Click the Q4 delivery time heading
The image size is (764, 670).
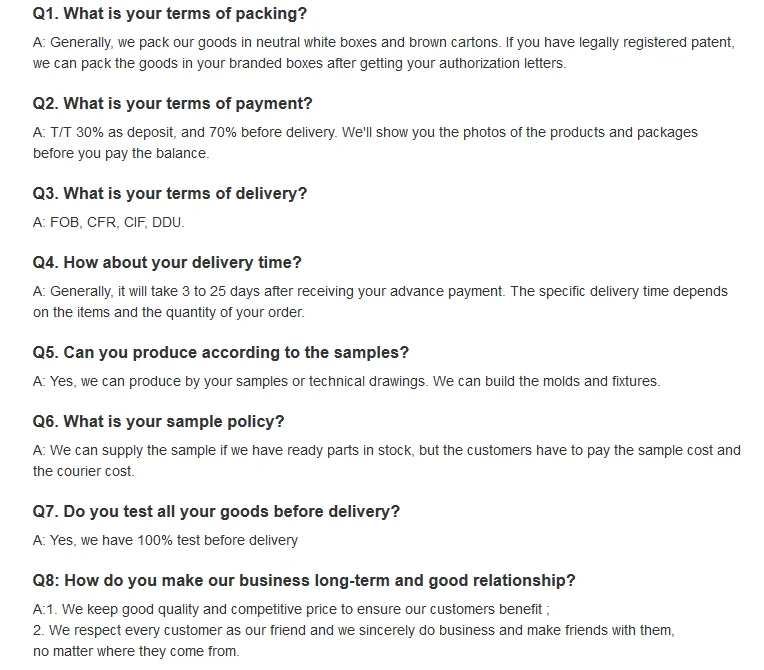click(x=167, y=263)
